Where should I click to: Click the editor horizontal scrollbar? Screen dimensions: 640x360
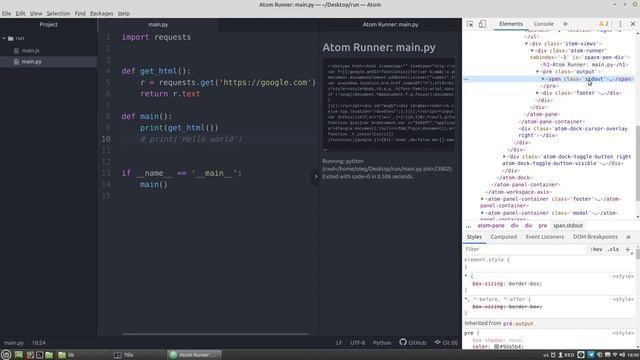pyautogui.click(x=215, y=334)
